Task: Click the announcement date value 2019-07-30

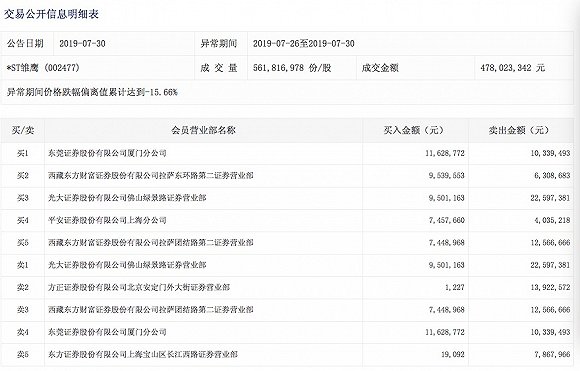Action: coord(82,44)
